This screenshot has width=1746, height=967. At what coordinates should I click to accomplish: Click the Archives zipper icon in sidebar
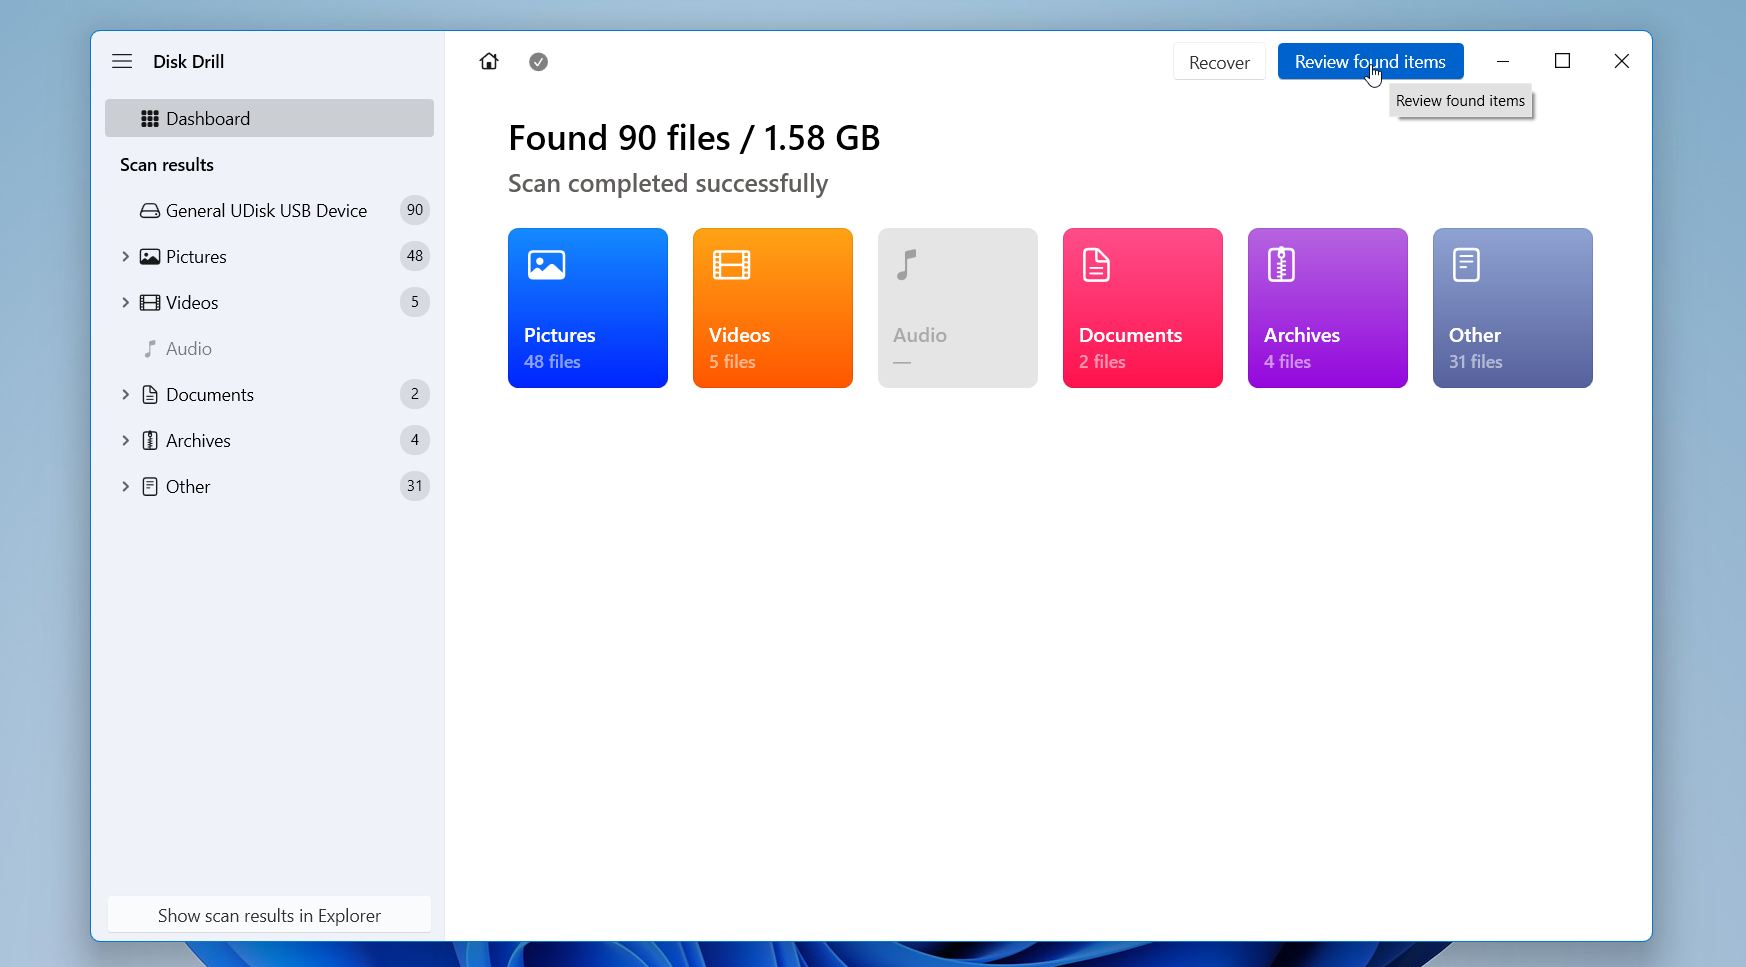pos(149,440)
